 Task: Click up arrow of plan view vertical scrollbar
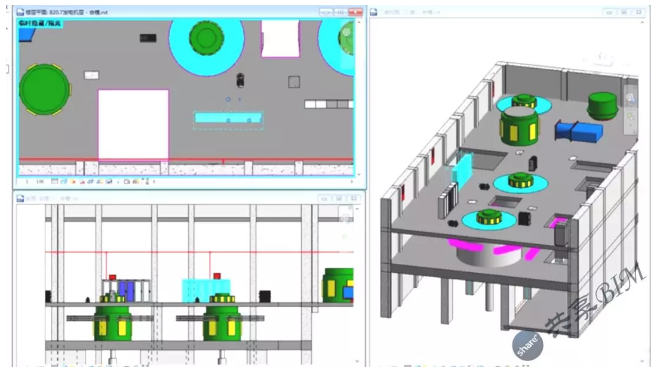(359, 22)
